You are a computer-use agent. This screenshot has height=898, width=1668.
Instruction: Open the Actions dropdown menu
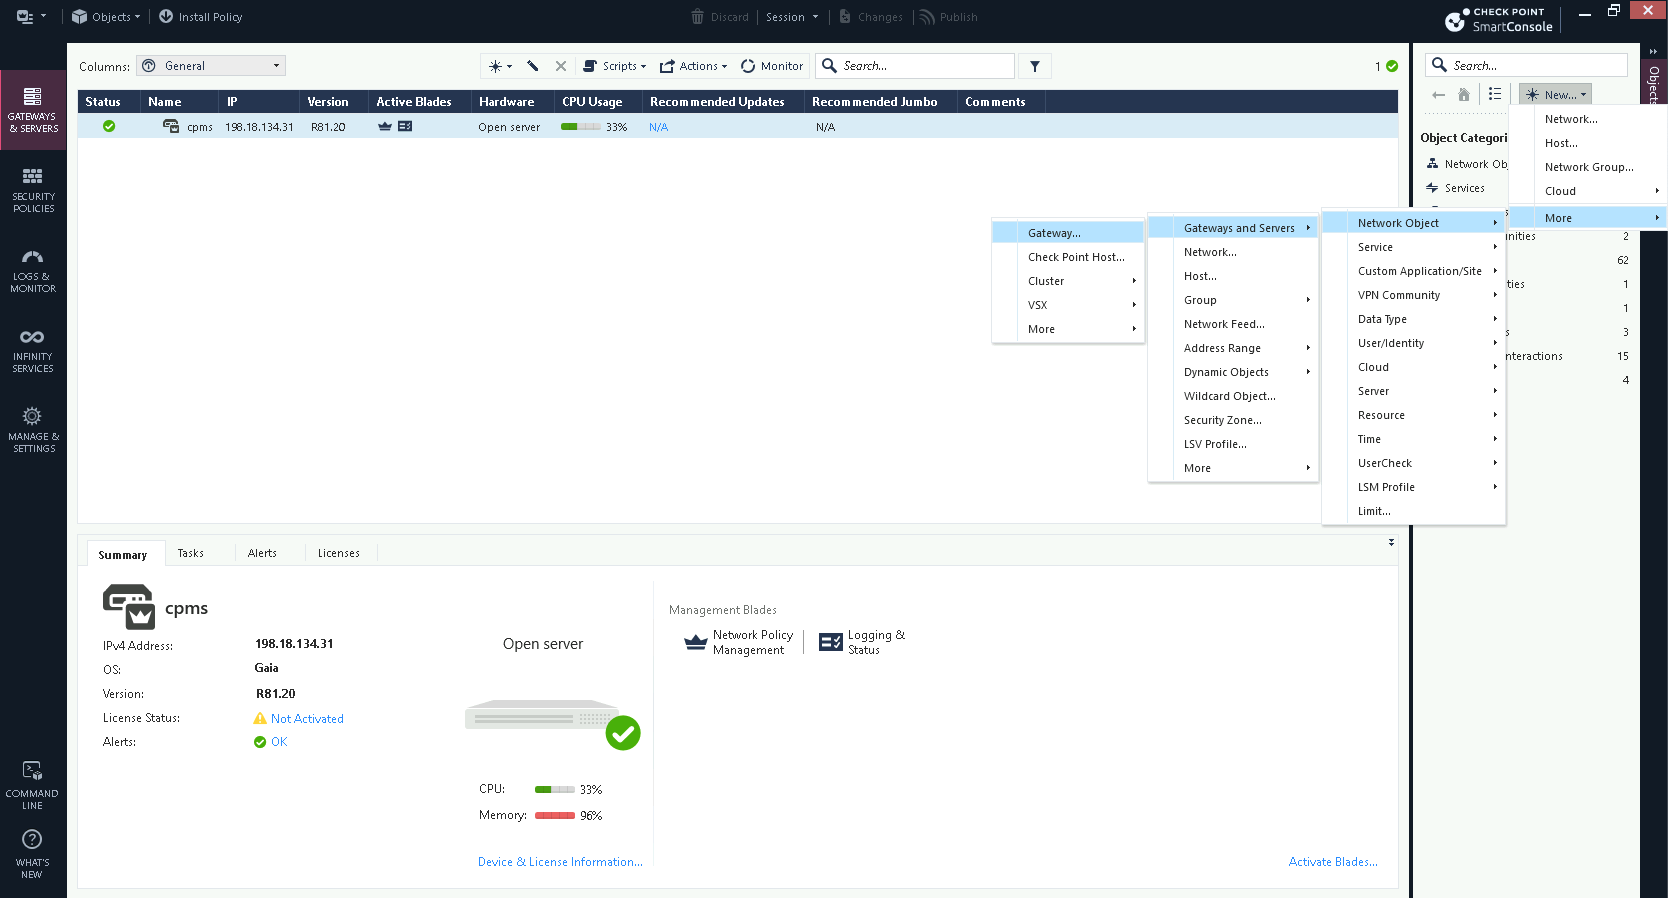click(693, 66)
